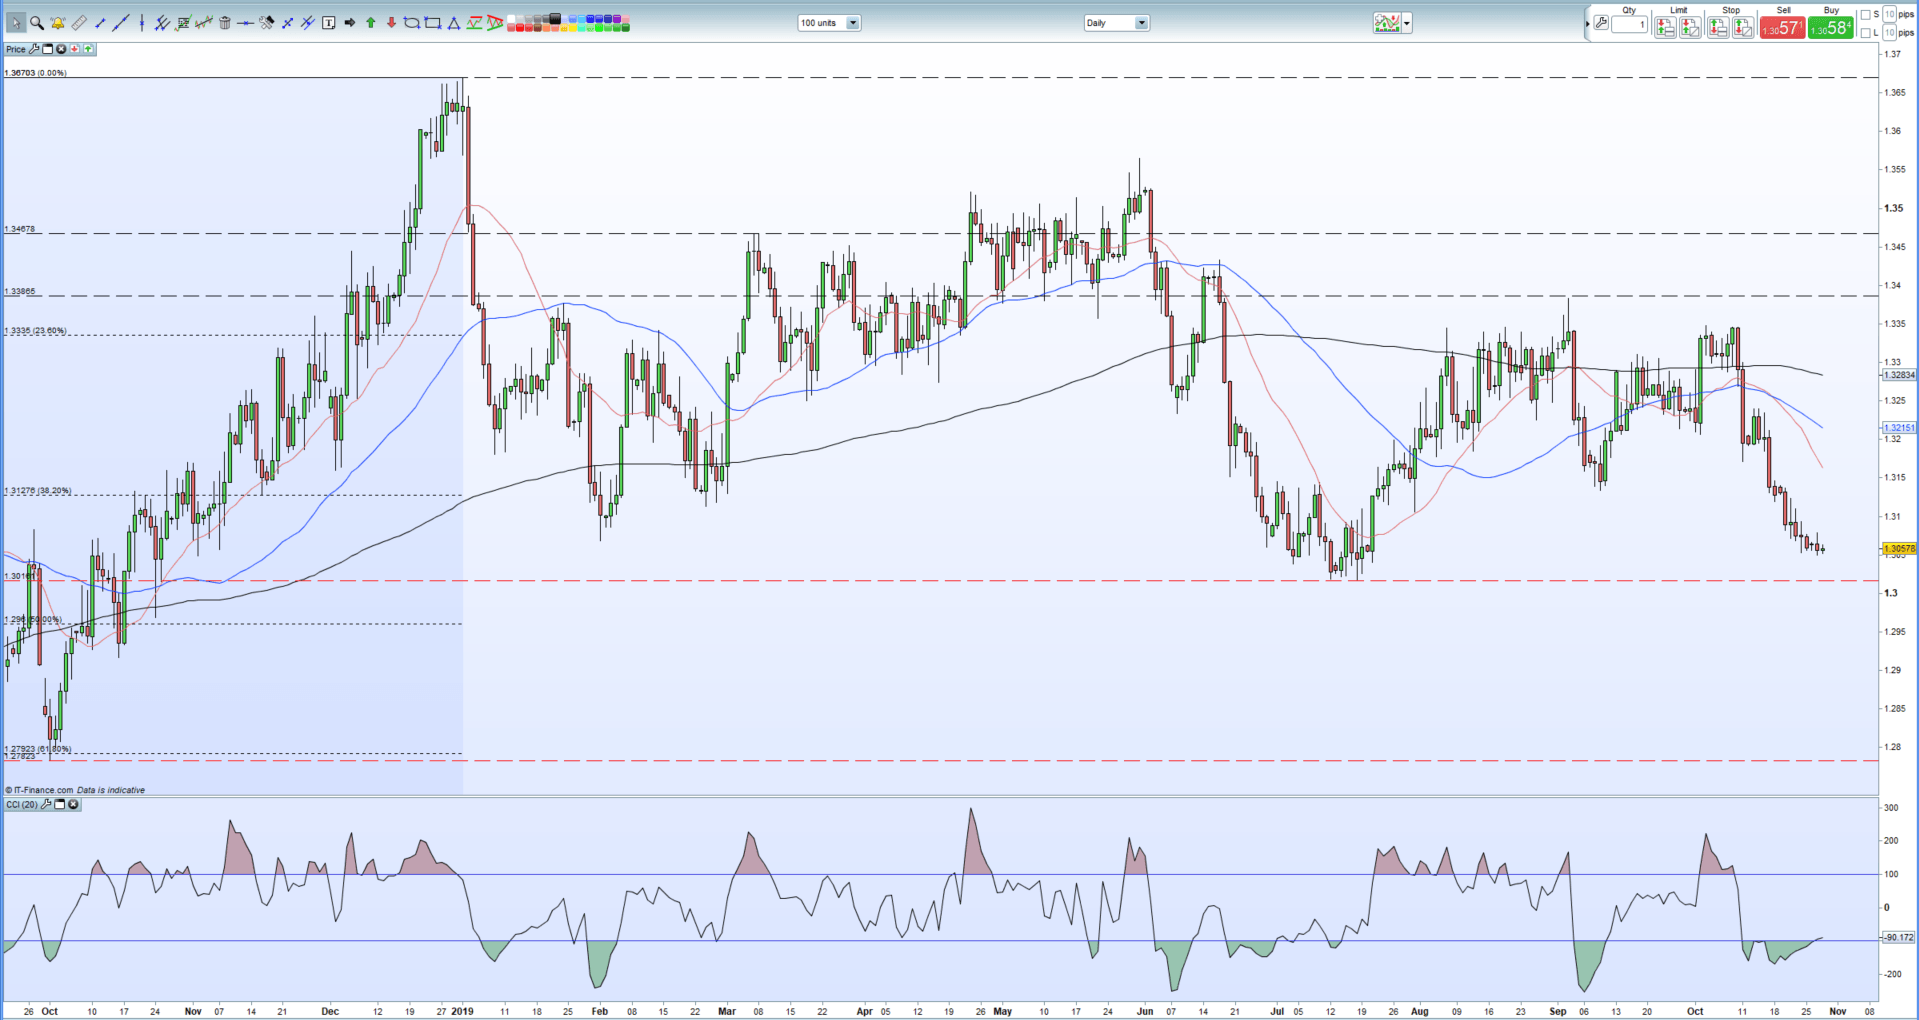Move Price panel up with green arrow

88,49
